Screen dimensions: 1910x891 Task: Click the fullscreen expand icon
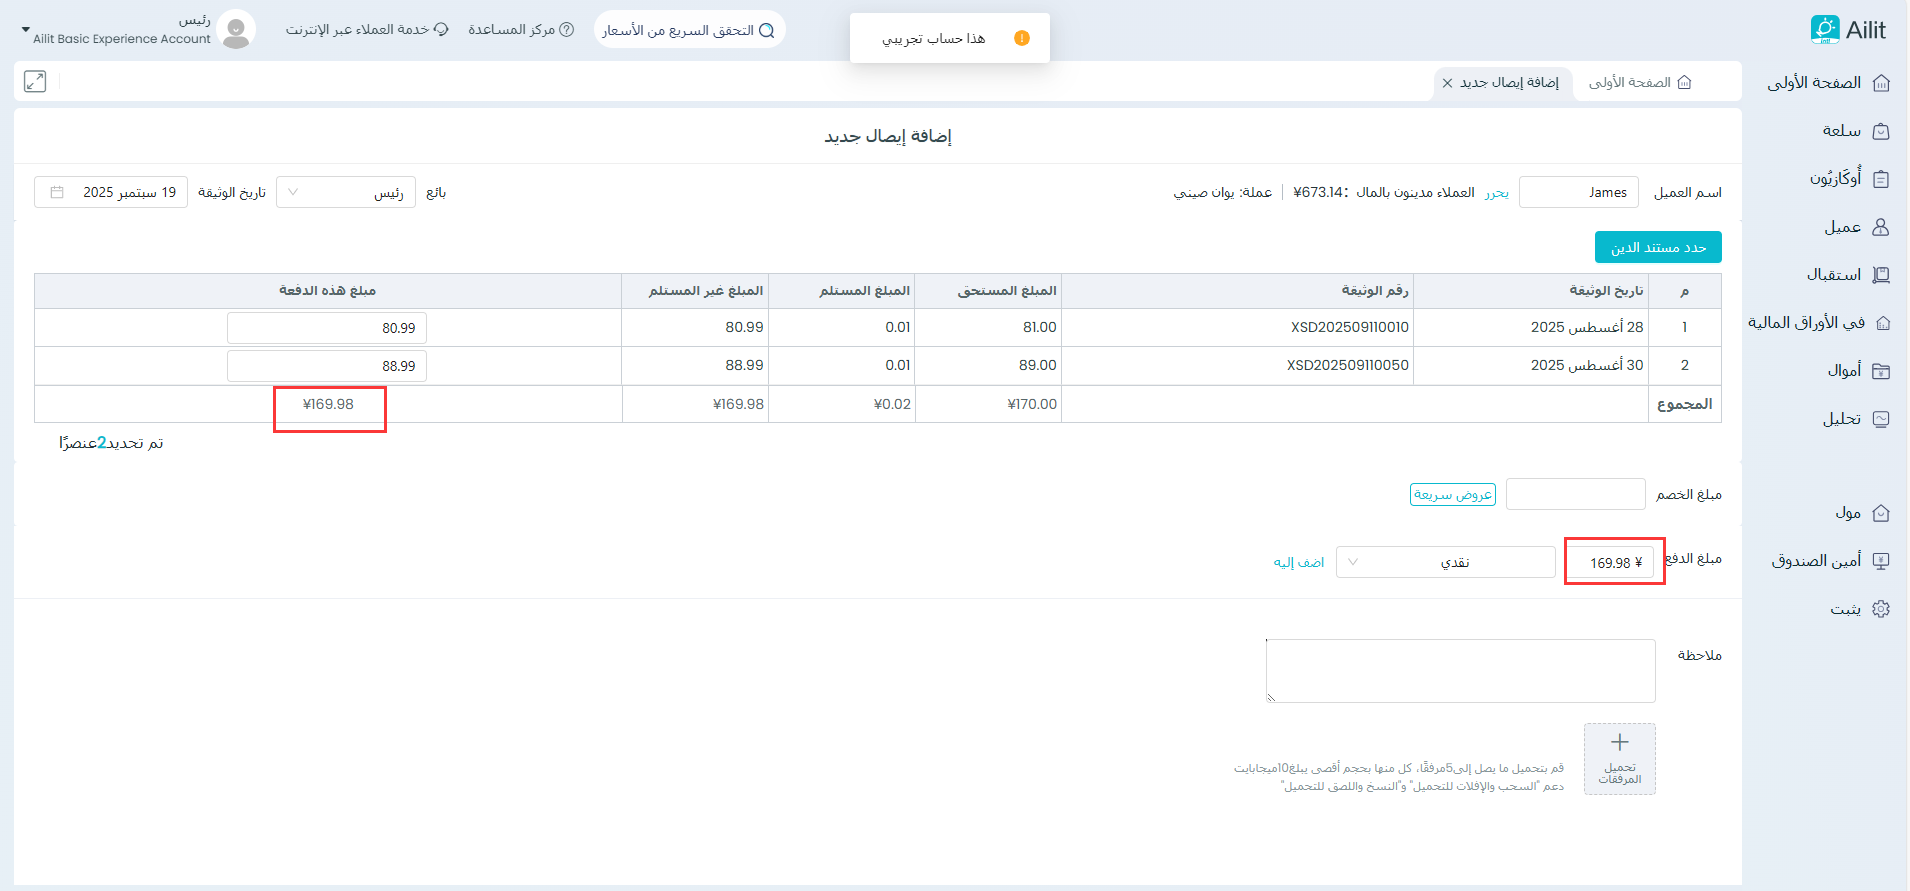click(35, 82)
